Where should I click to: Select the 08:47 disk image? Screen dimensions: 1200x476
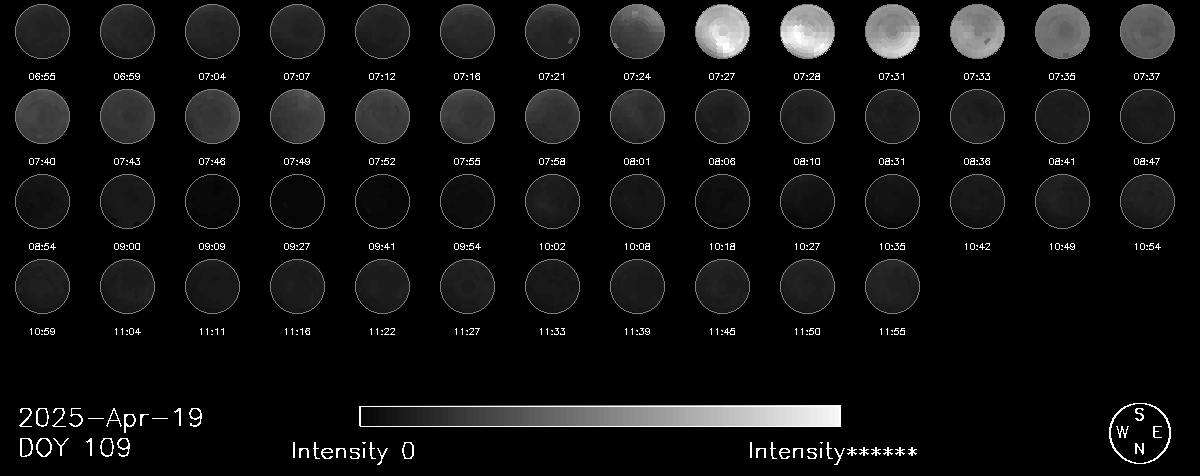tap(1148, 116)
